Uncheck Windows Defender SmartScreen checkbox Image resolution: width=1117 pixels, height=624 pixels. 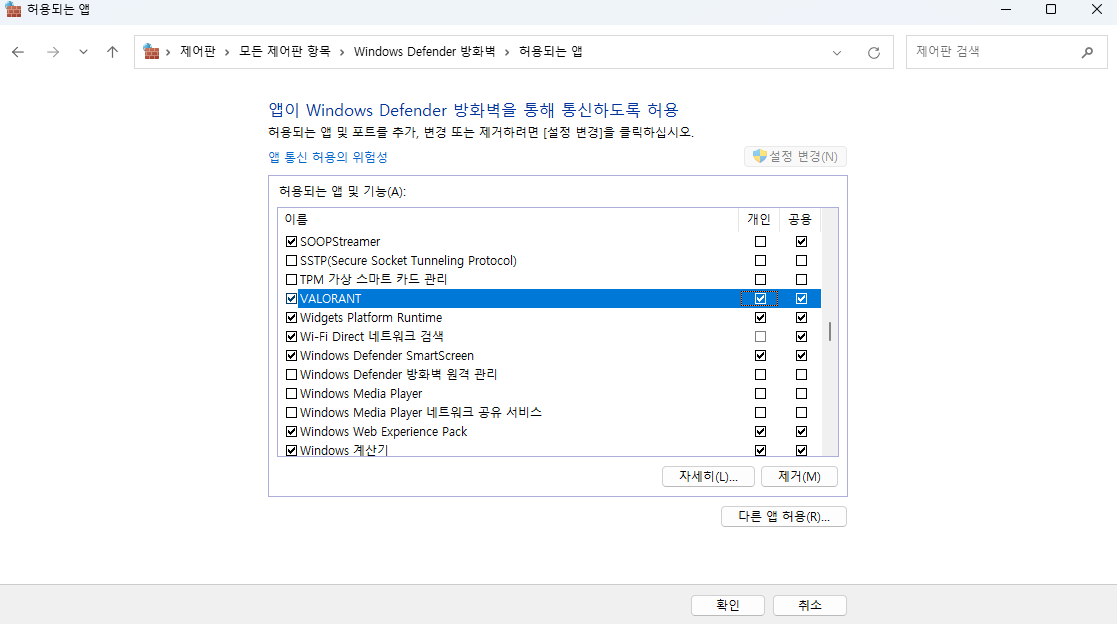click(291, 355)
